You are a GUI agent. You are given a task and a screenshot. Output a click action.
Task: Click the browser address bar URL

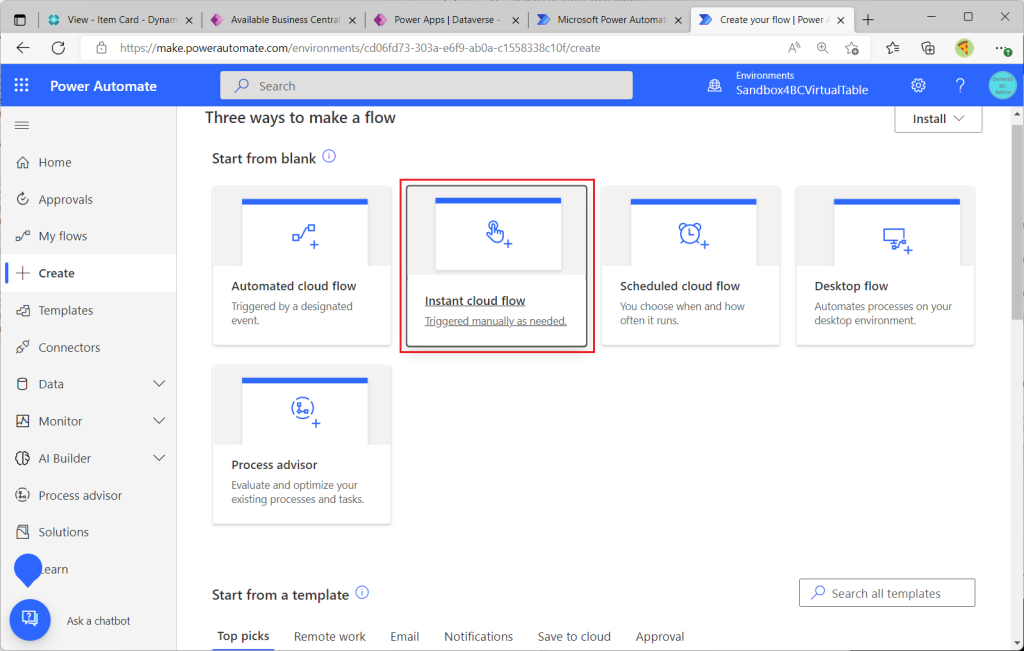pyautogui.click(x=360, y=48)
